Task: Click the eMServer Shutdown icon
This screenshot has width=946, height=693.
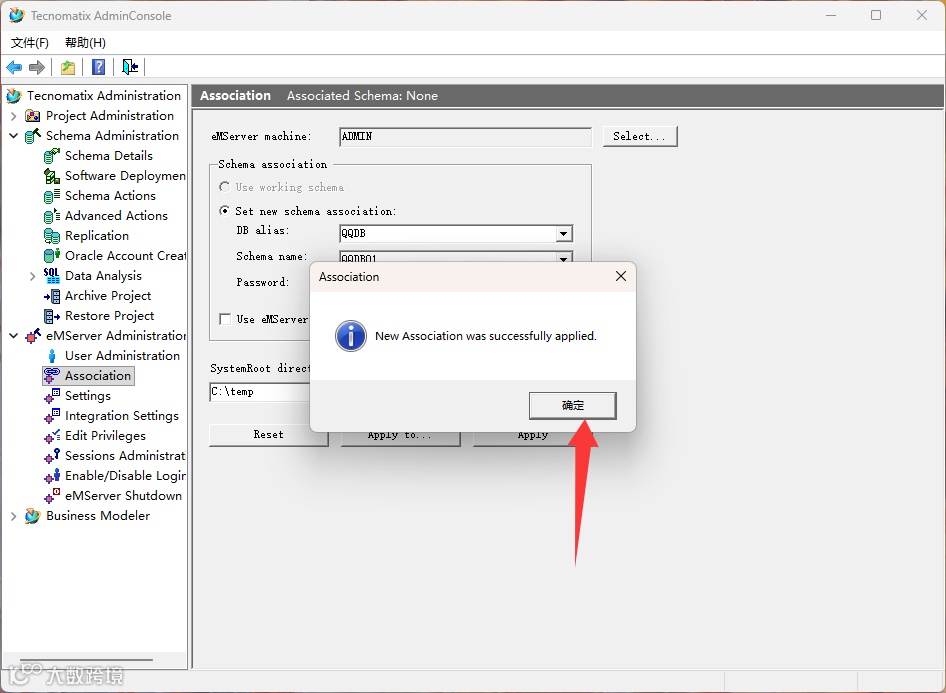Action: 52,496
